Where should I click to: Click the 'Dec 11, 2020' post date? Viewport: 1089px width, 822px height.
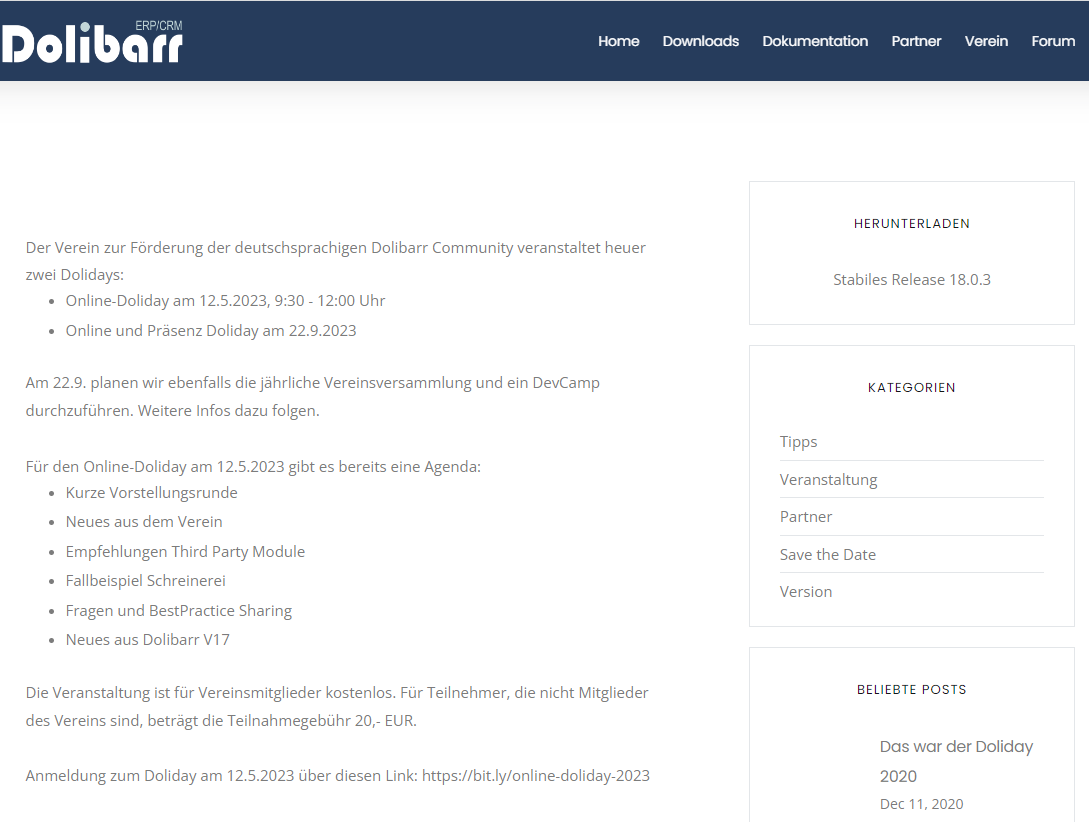click(921, 804)
